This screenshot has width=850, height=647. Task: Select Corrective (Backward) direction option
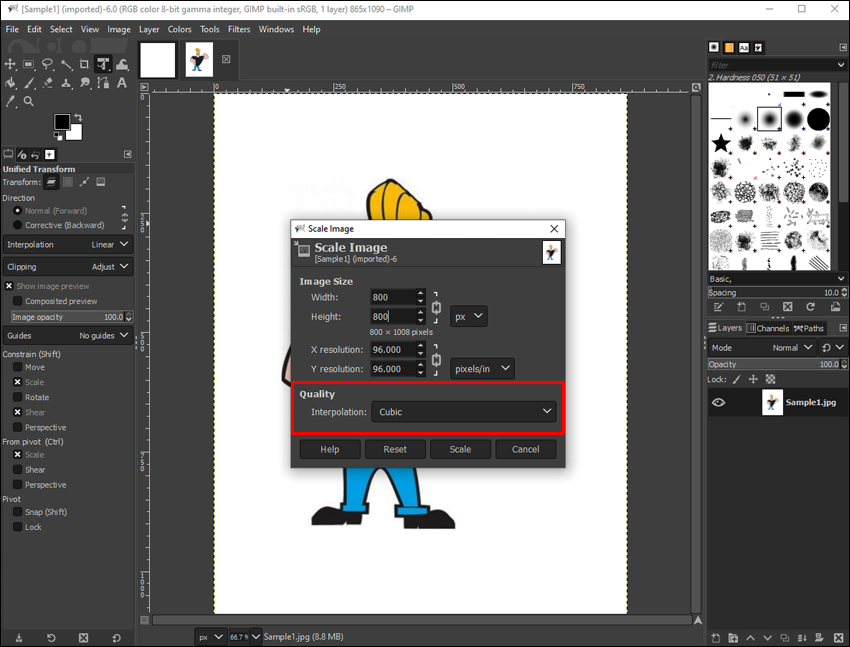(x=18, y=226)
